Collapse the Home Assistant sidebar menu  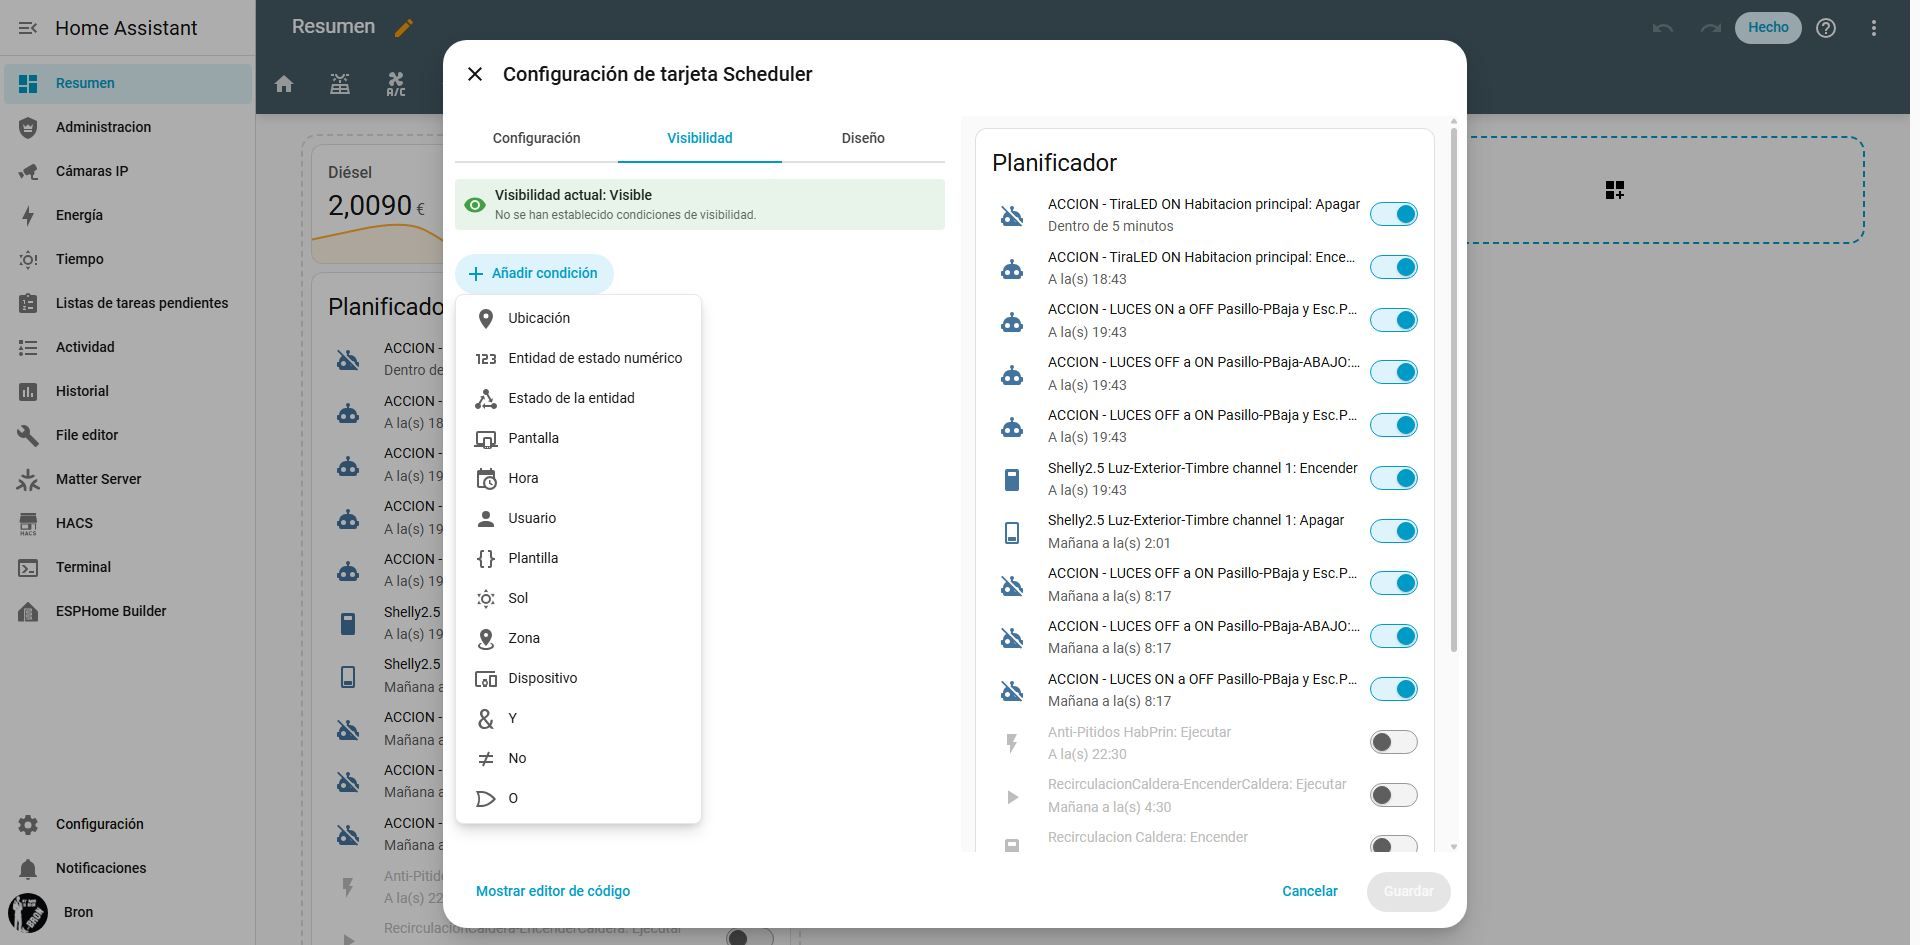pos(28,28)
